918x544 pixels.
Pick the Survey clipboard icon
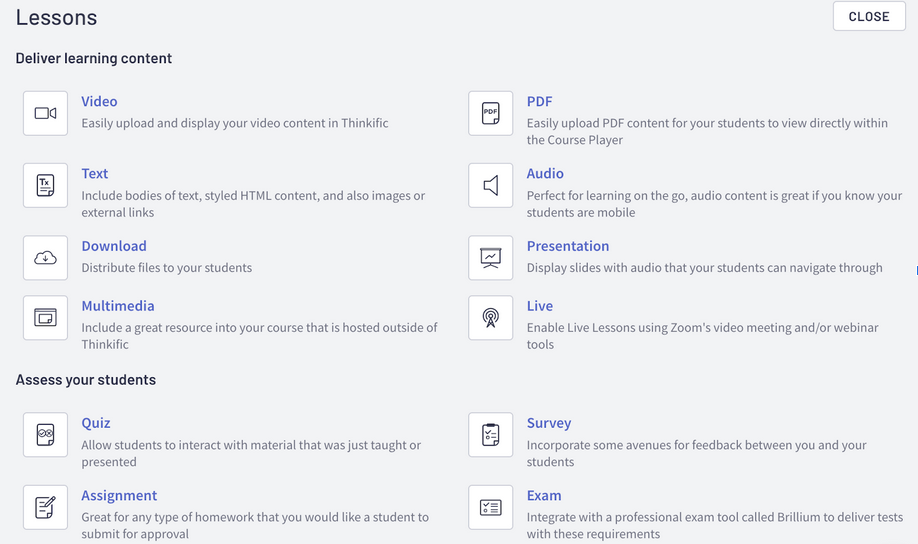pos(490,435)
